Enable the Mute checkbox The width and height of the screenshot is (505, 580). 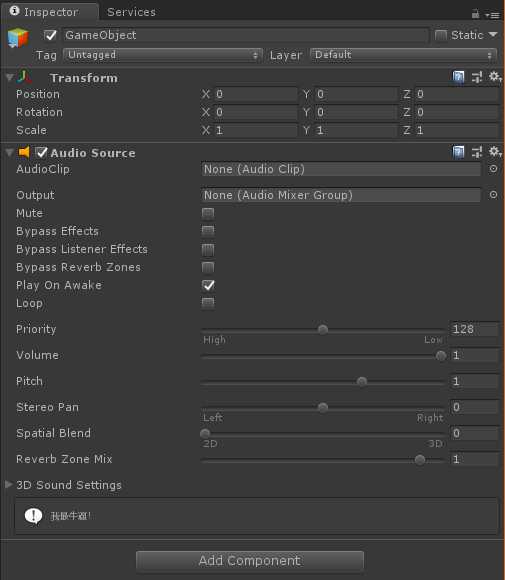pyautogui.click(x=208, y=213)
